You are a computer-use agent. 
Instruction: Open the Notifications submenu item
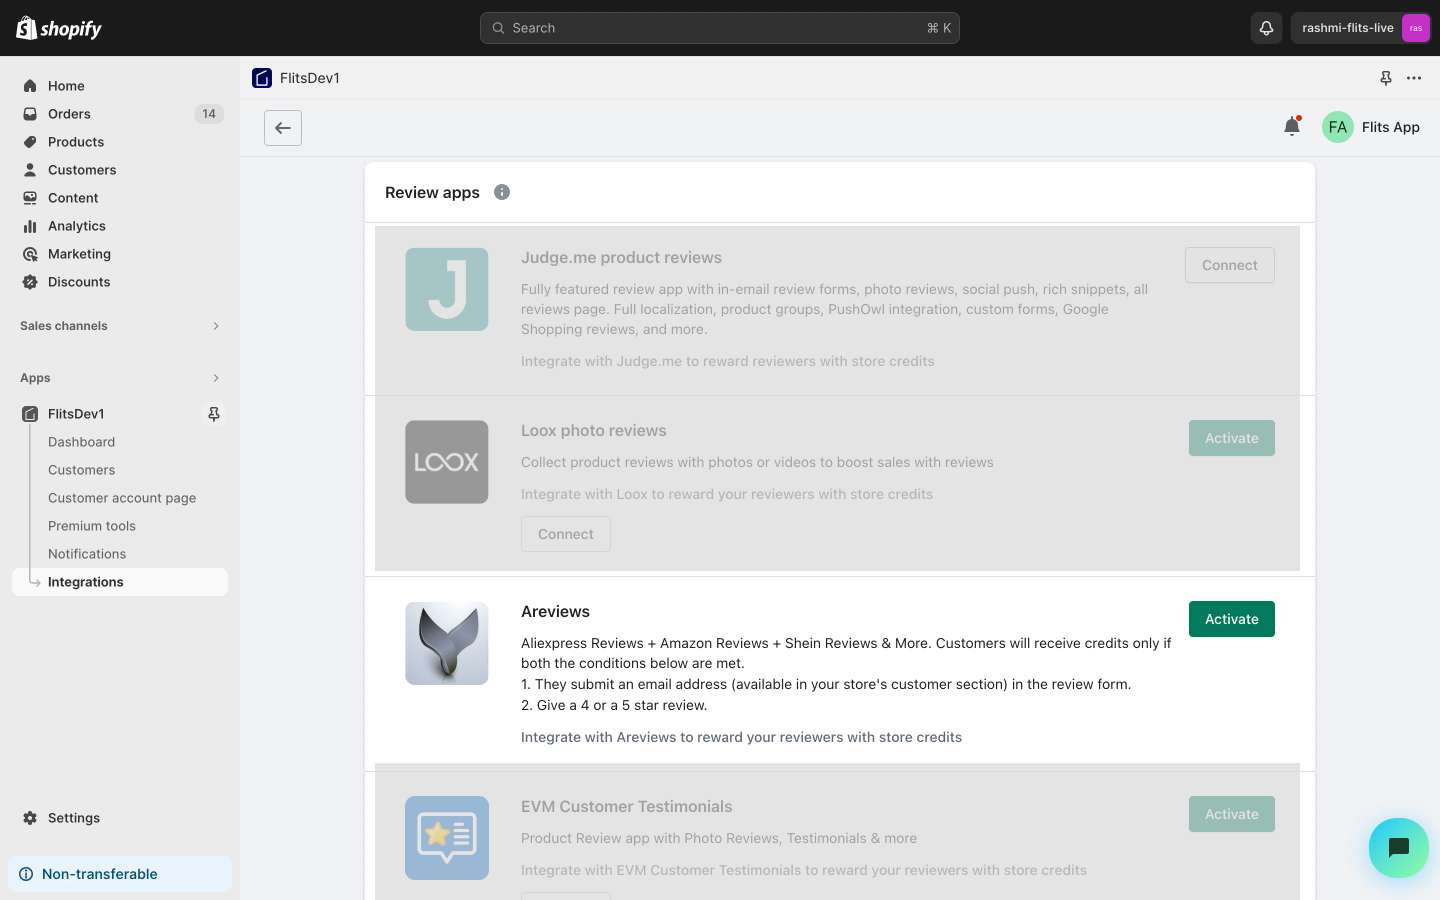87,554
